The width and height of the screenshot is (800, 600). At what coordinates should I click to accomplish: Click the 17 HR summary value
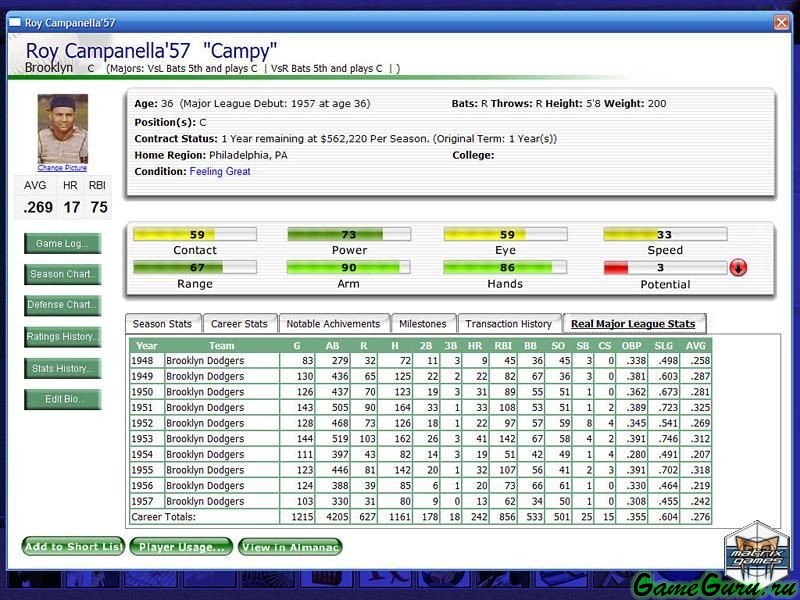(x=71, y=207)
